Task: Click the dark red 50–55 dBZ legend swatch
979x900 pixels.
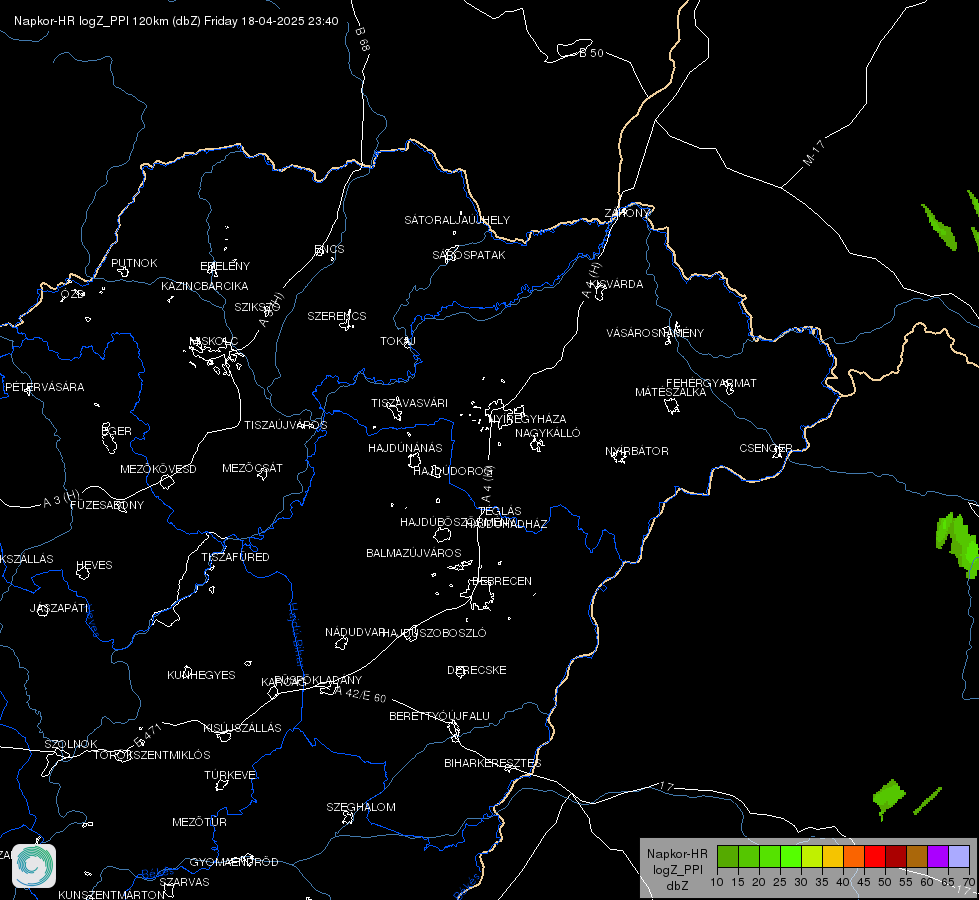Action: 896,857
